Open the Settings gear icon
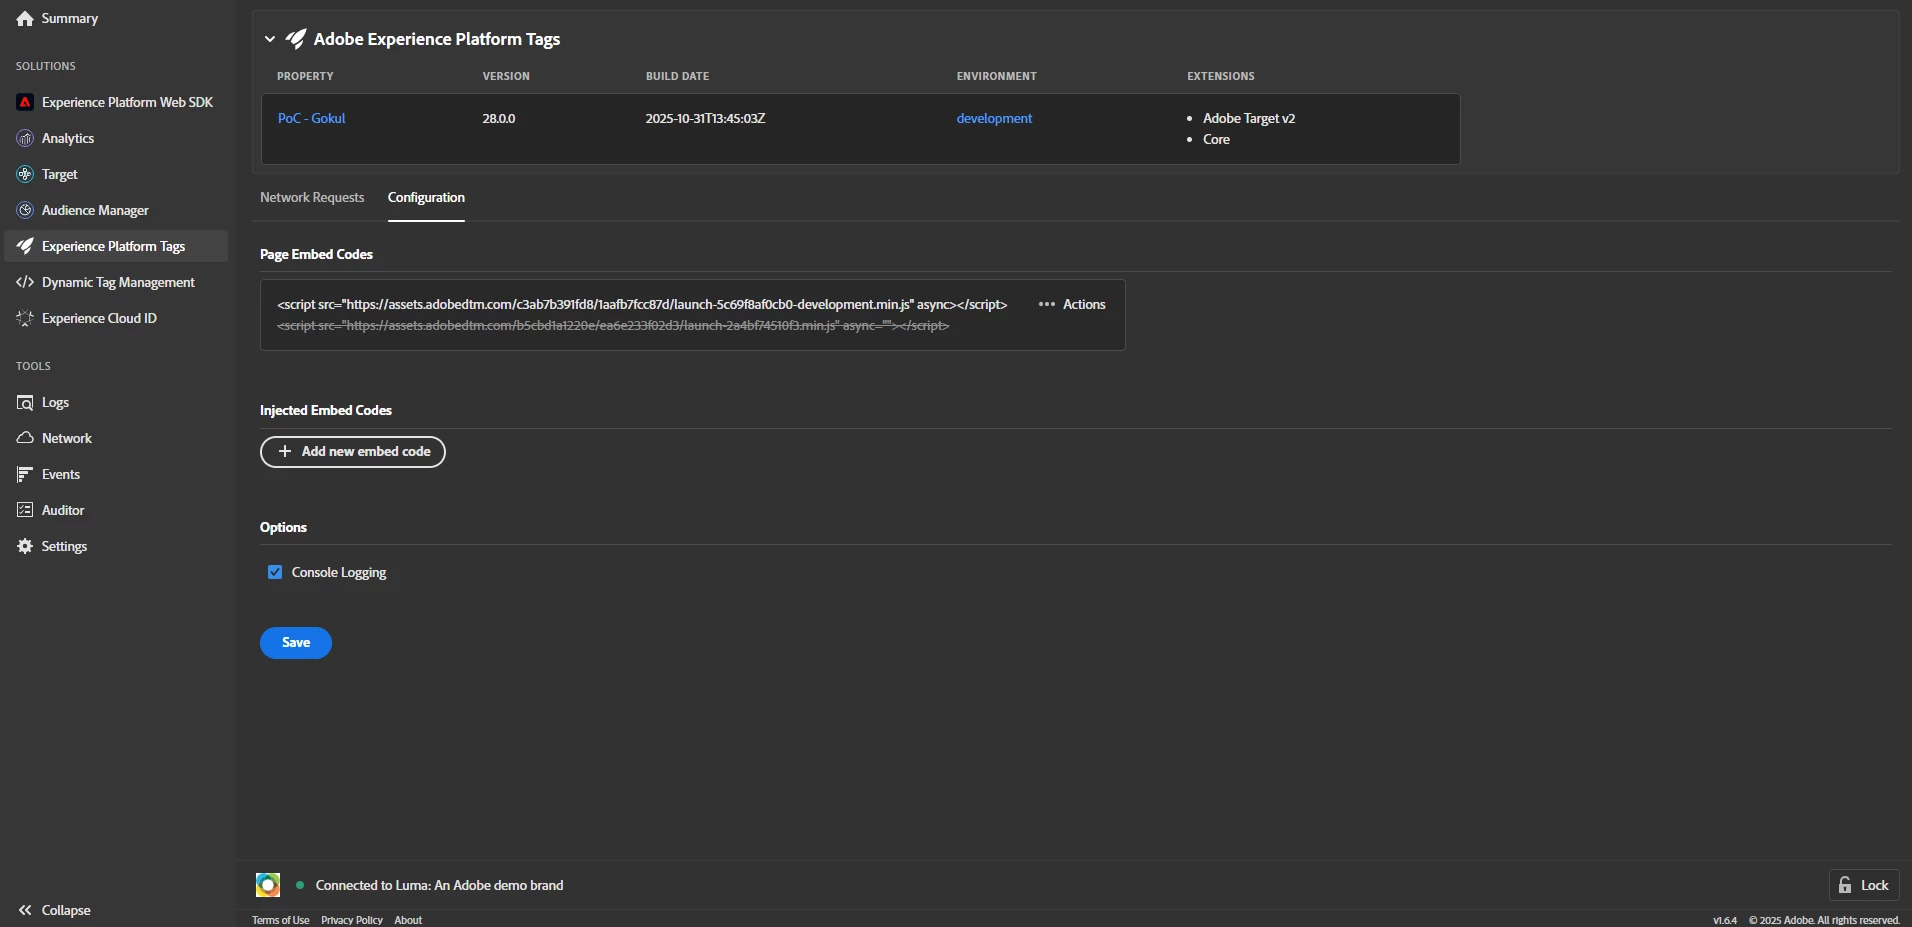The width and height of the screenshot is (1912, 927). click(x=25, y=546)
